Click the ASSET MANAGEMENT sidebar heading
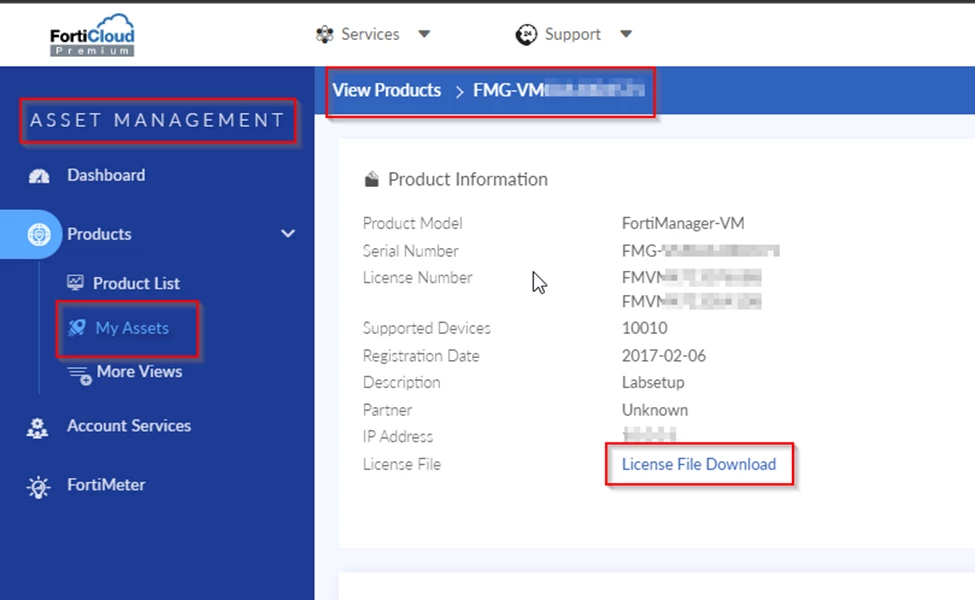Viewport: 975px width, 600px height. click(157, 120)
